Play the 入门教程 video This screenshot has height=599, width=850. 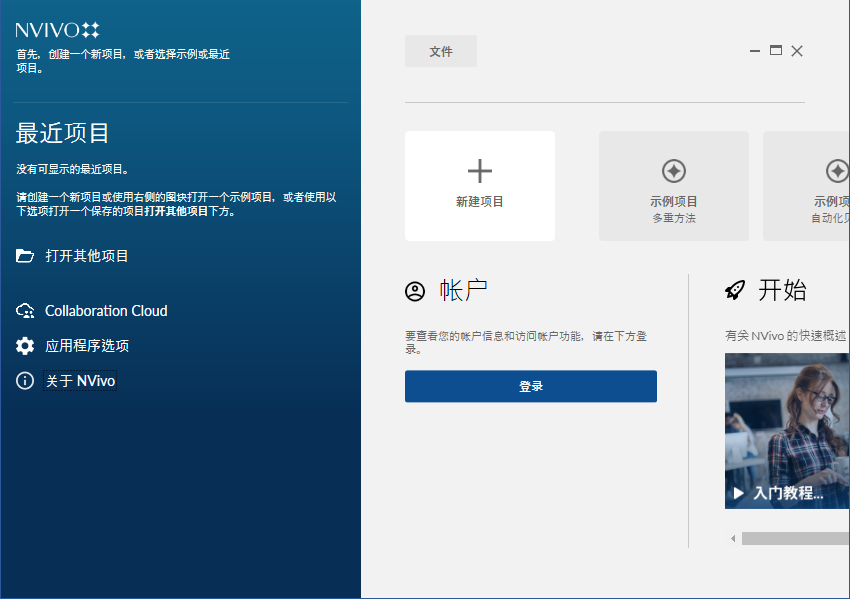point(738,493)
